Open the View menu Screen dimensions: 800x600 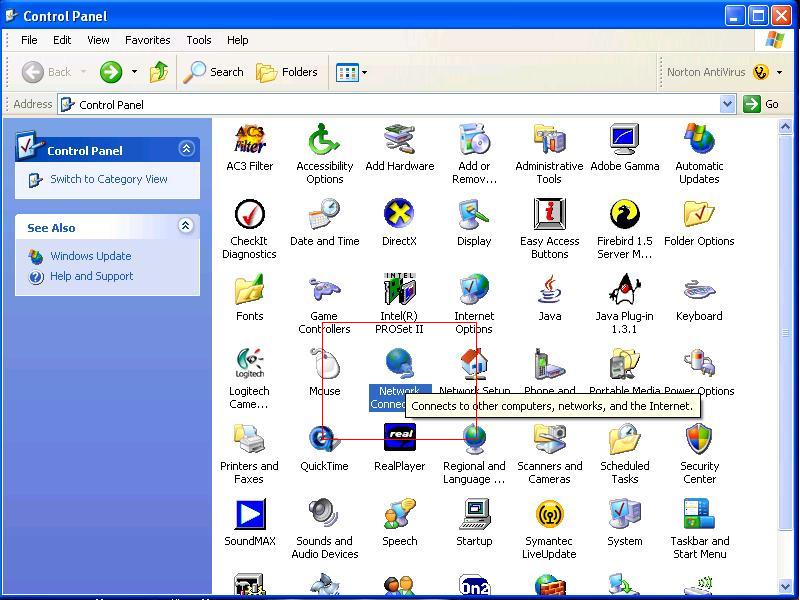(98, 40)
